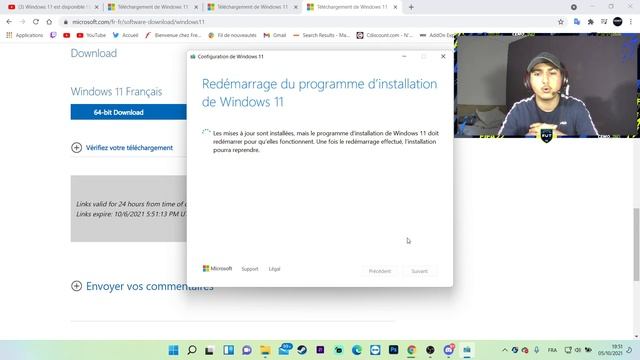Open Microsoft Edge from taskbar

[x=357, y=350]
